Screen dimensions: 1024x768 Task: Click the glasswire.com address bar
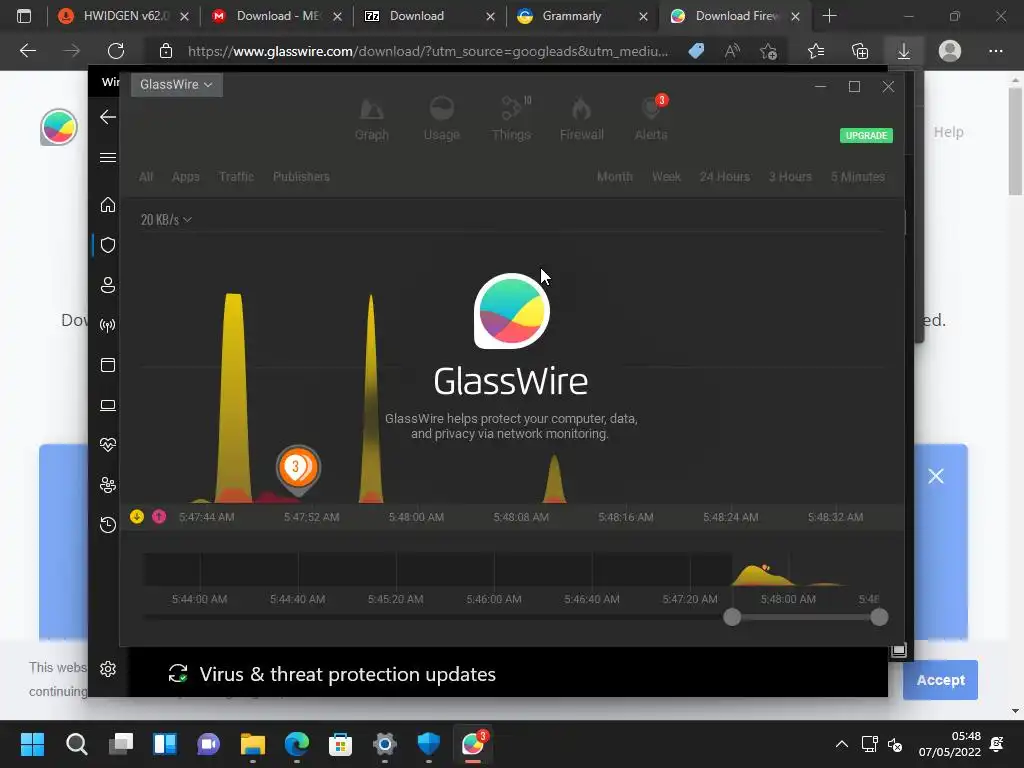428,51
